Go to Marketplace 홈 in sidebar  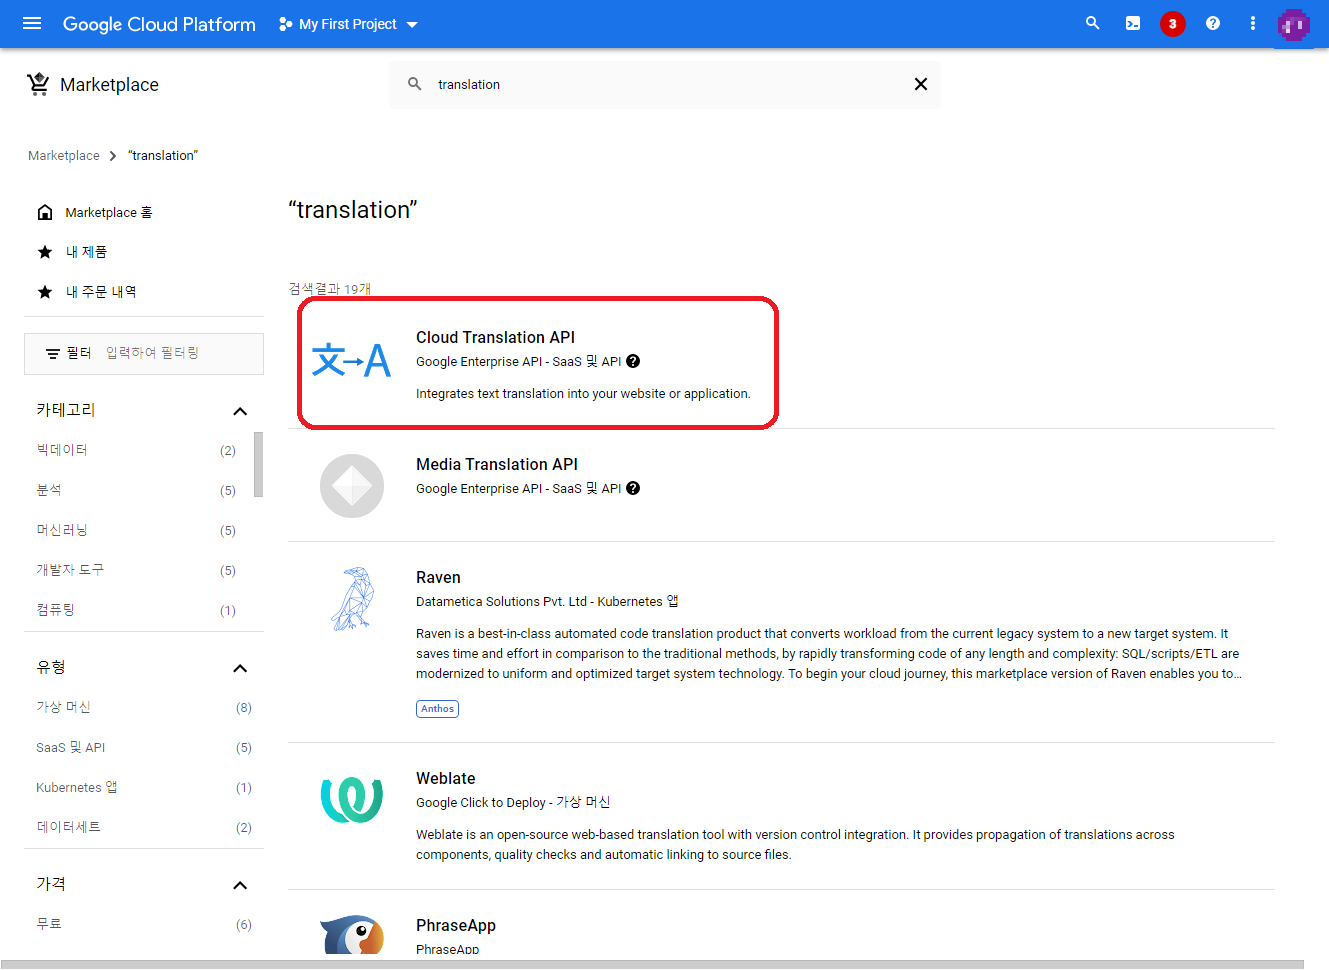tap(108, 212)
